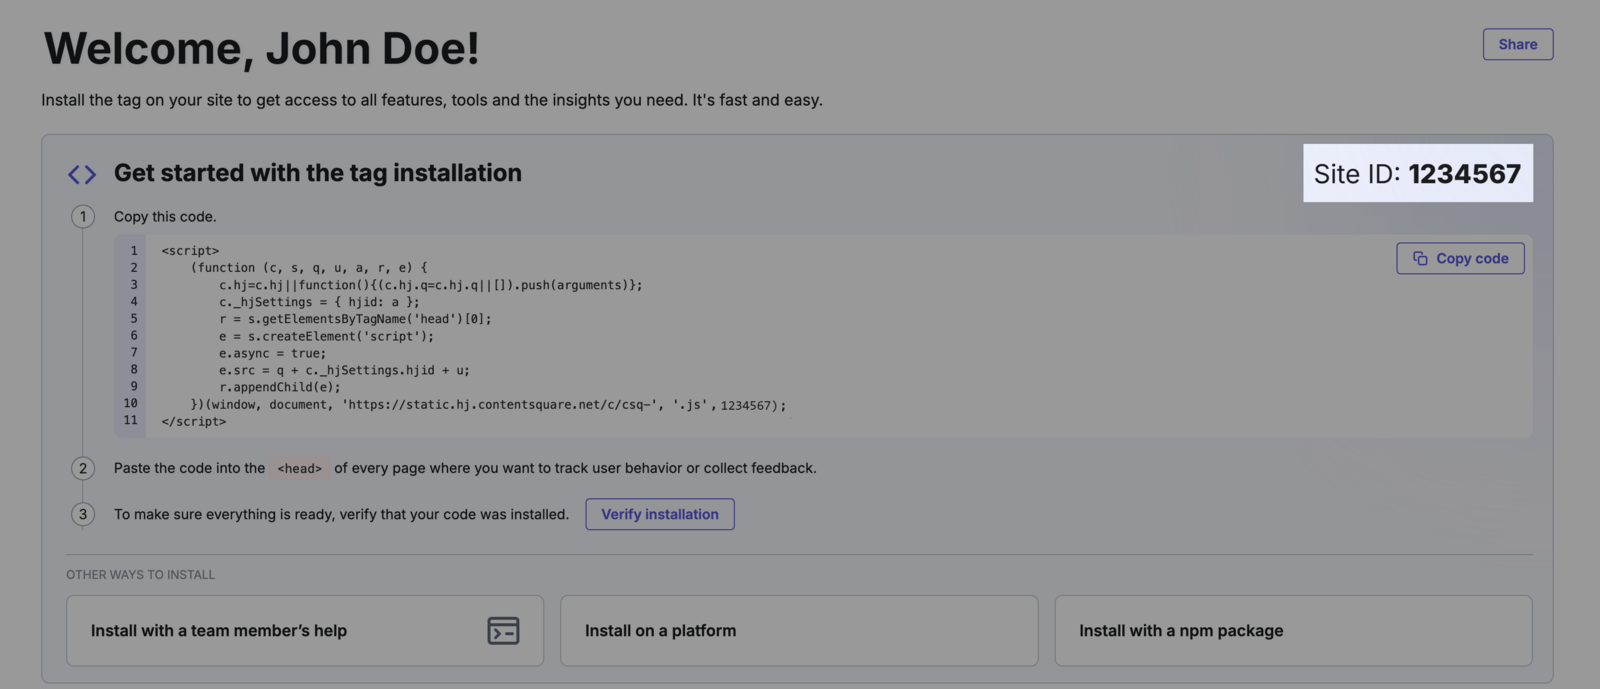Click code line with createElement('script')
This screenshot has height=689, width=1600.
(x=327, y=336)
